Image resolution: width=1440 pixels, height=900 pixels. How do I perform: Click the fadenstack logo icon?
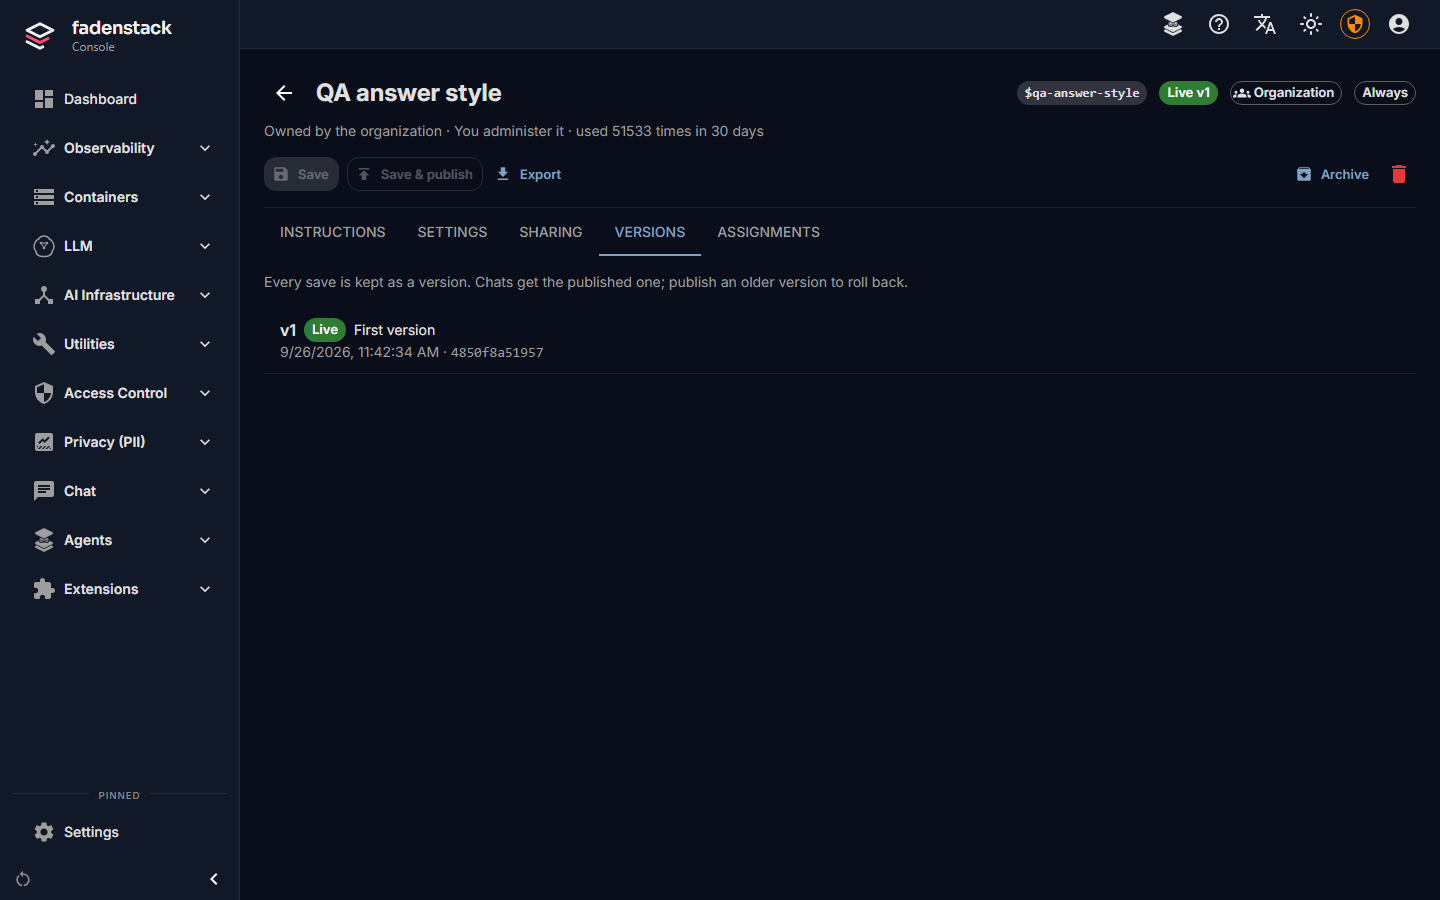(39, 36)
